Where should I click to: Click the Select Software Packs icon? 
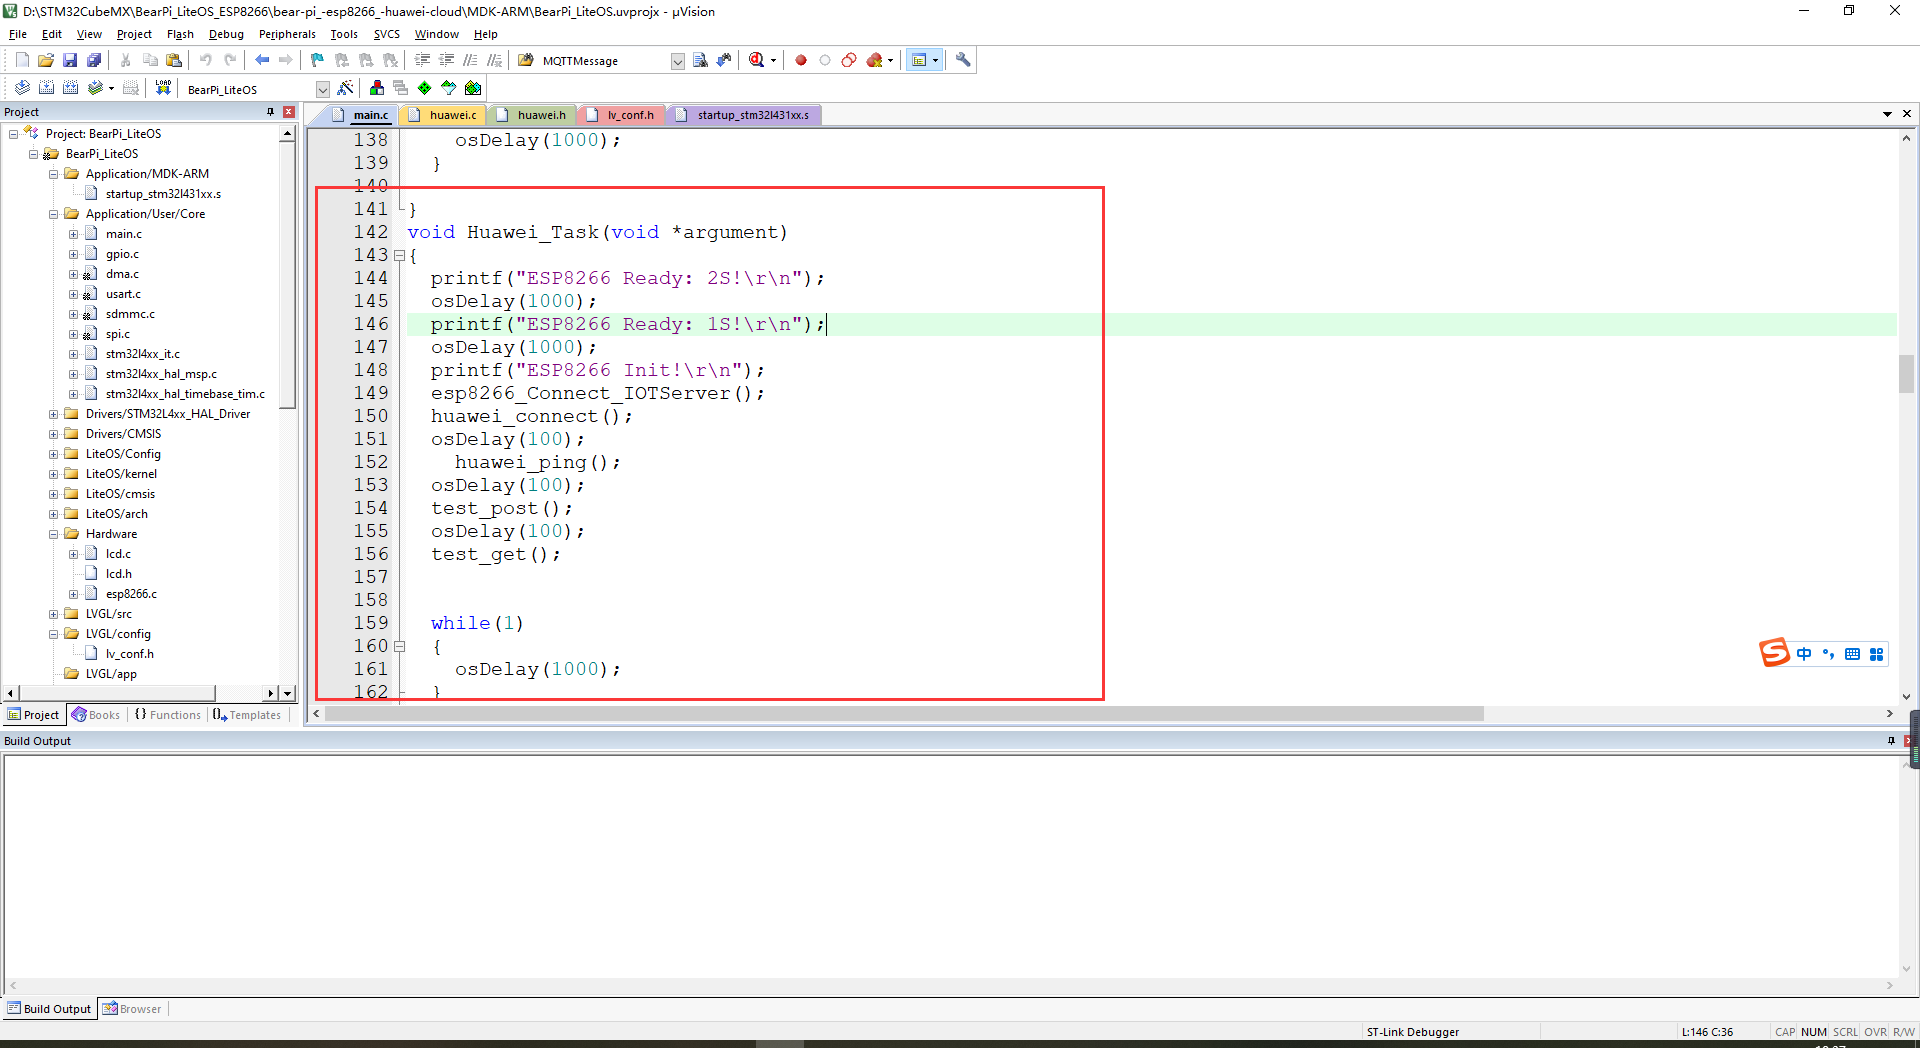click(x=449, y=88)
